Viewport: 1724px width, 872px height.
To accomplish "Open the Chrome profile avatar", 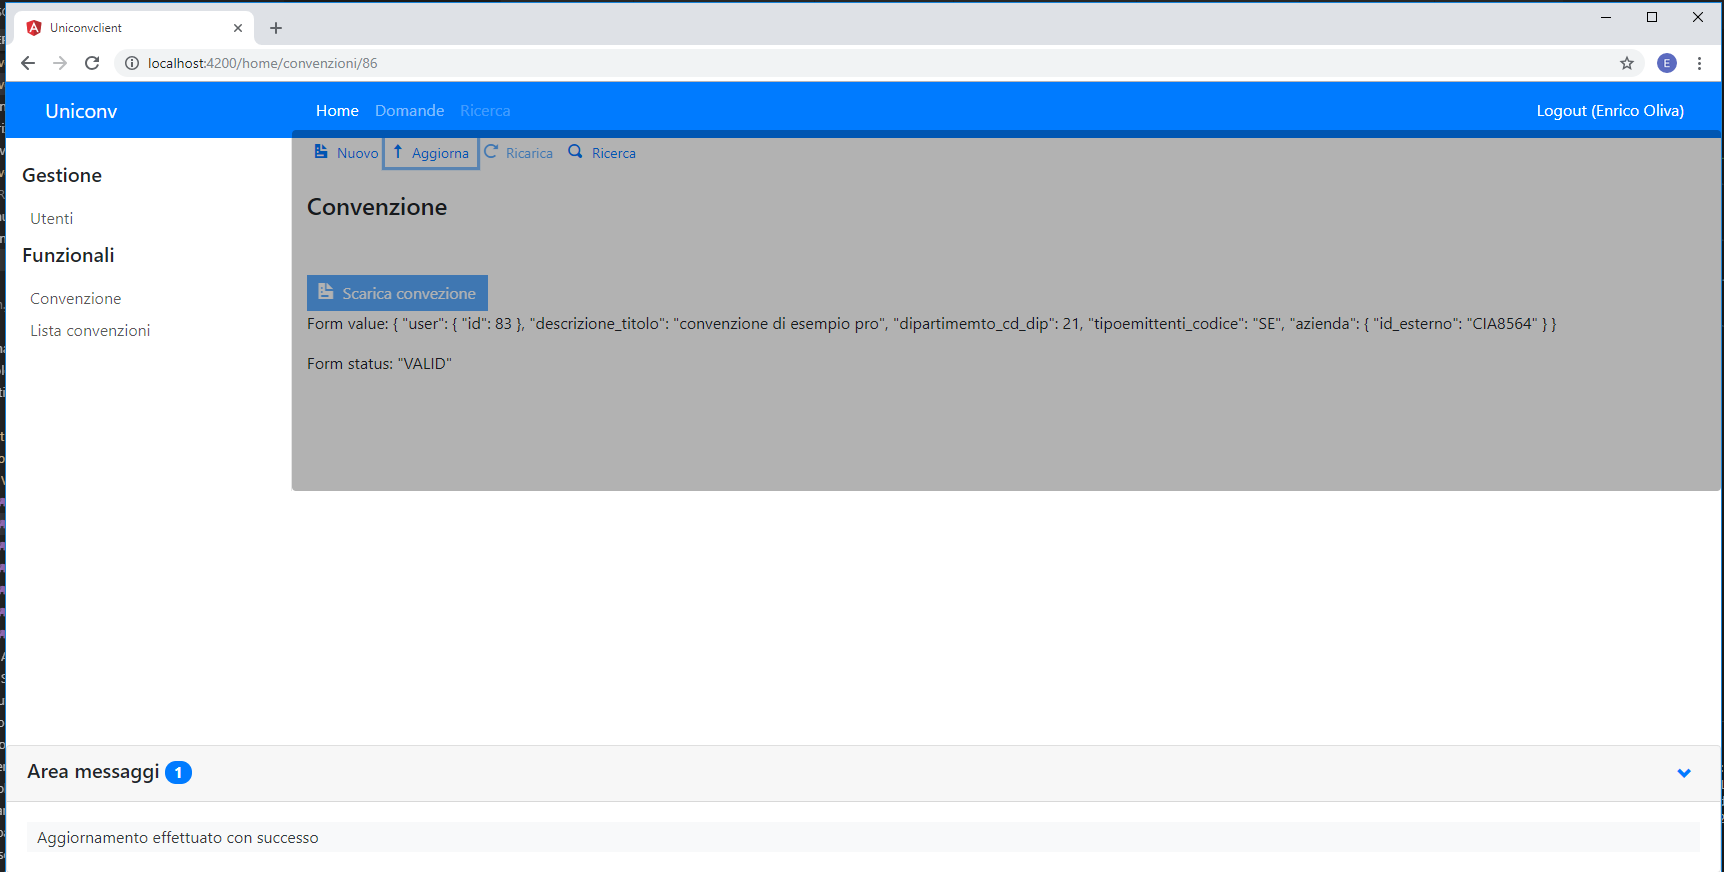I will click(1667, 63).
